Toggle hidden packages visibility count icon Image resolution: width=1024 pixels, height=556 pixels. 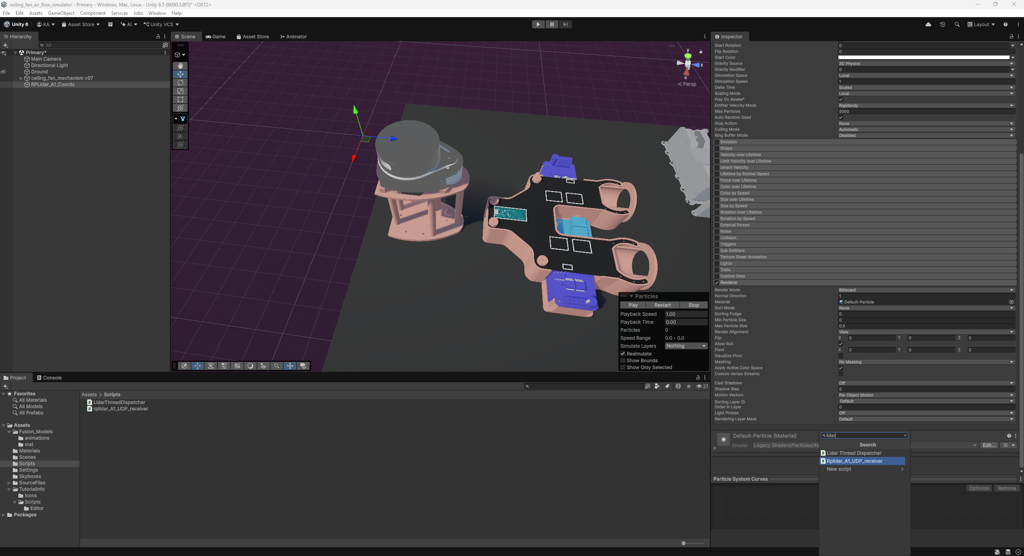point(702,386)
